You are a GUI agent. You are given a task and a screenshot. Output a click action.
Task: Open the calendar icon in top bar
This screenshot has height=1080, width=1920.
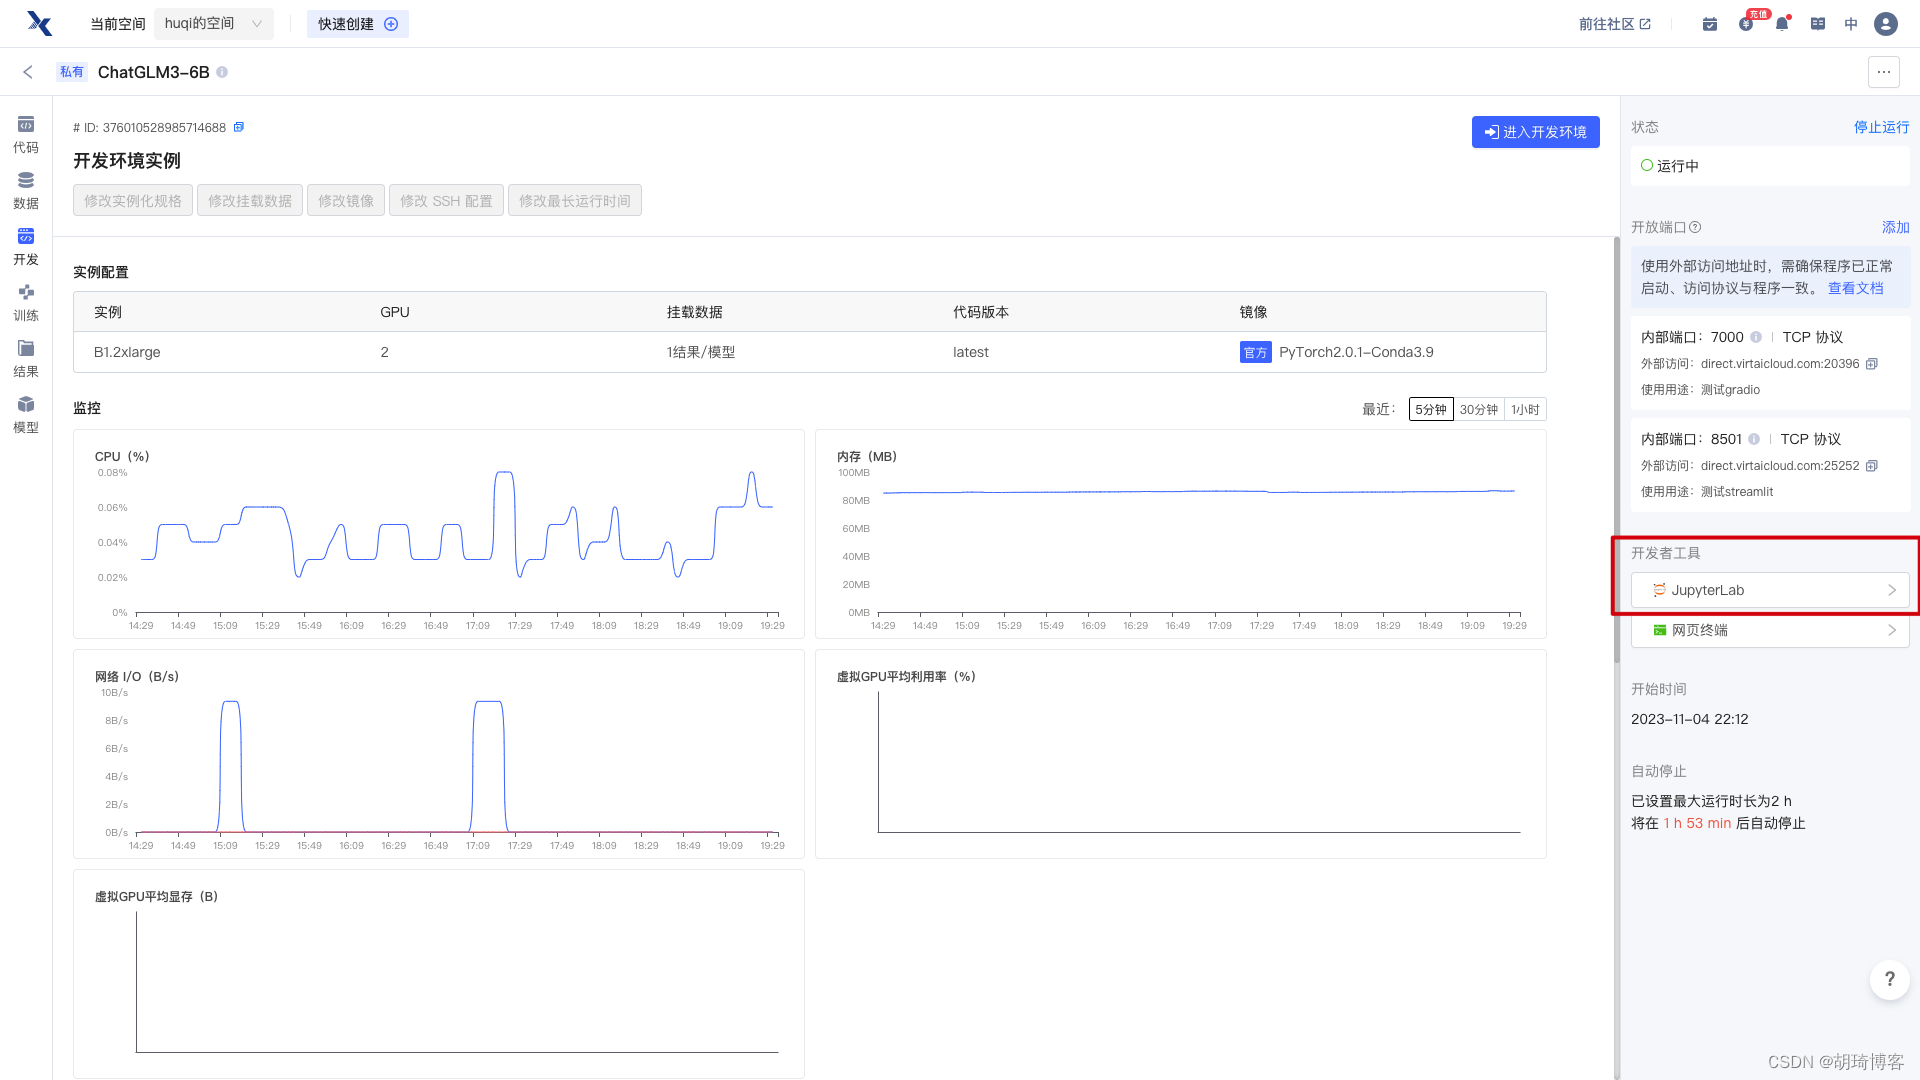tap(1709, 24)
